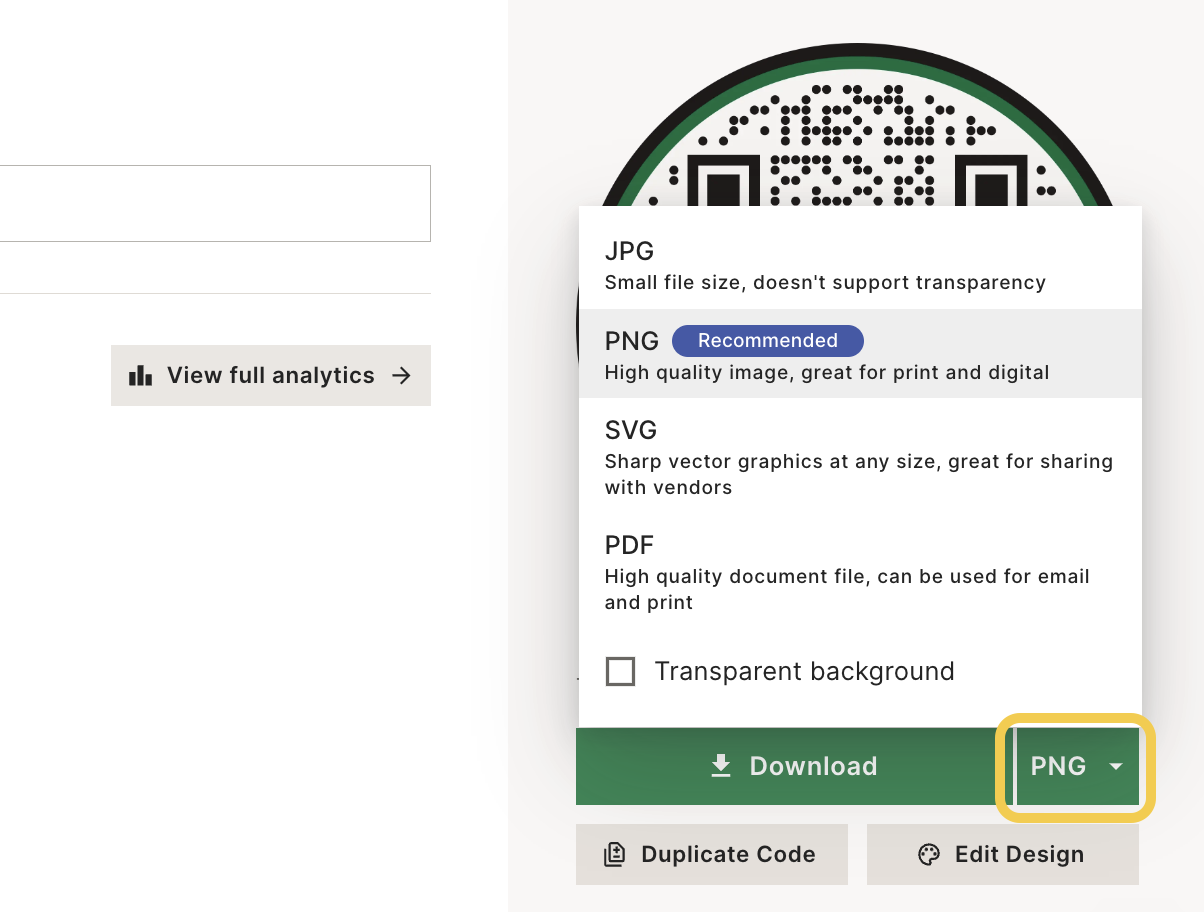Click the green Download button
This screenshot has width=1204, height=912.
click(x=795, y=766)
